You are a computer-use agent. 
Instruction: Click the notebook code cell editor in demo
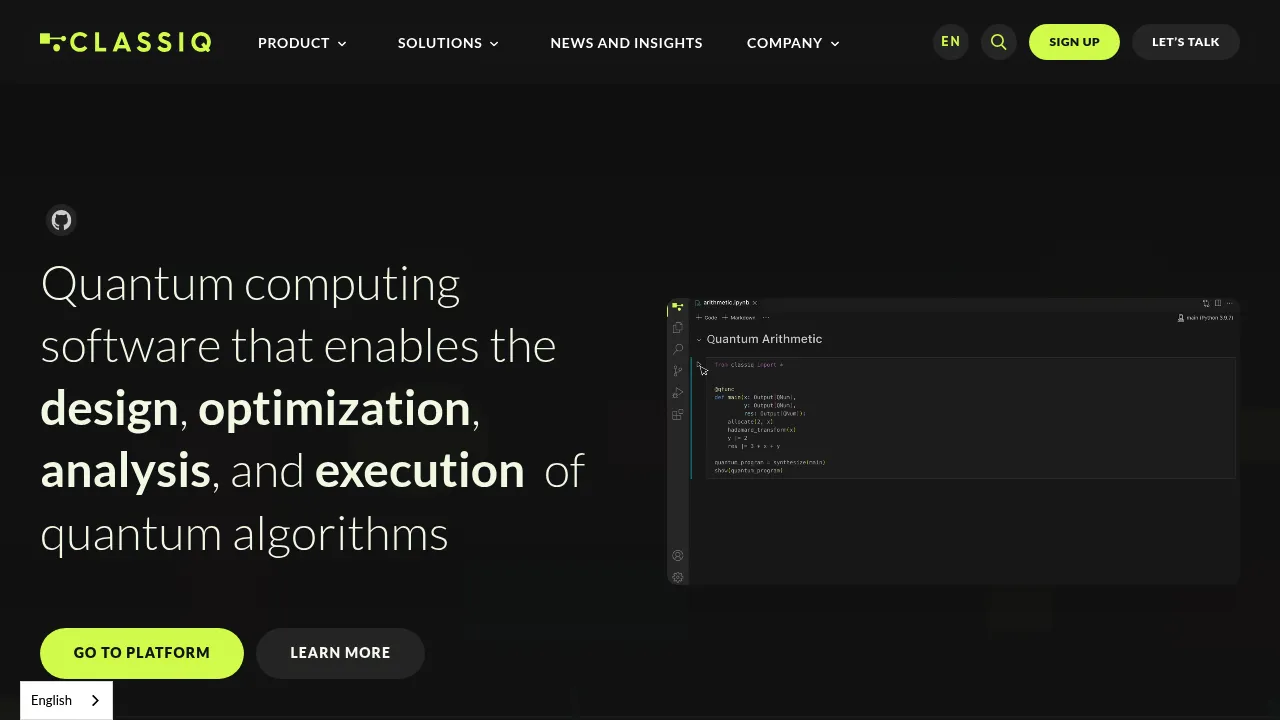point(970,418)
